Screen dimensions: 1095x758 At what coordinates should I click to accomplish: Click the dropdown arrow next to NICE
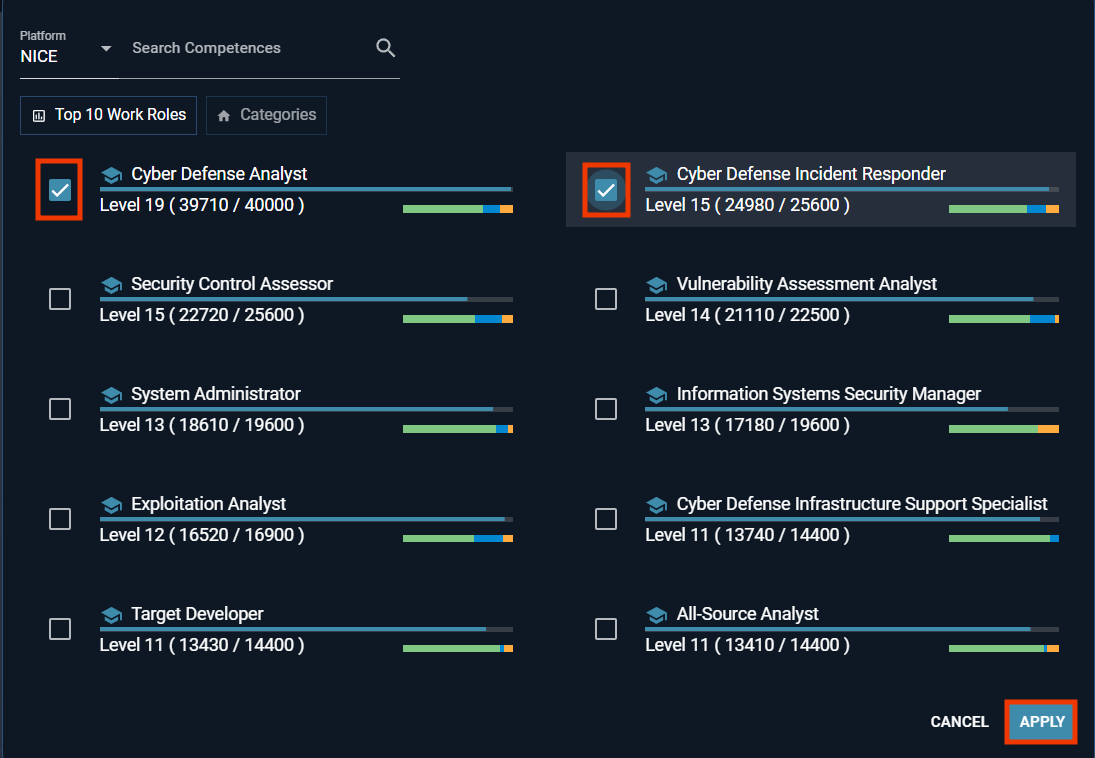pos(105,48)
